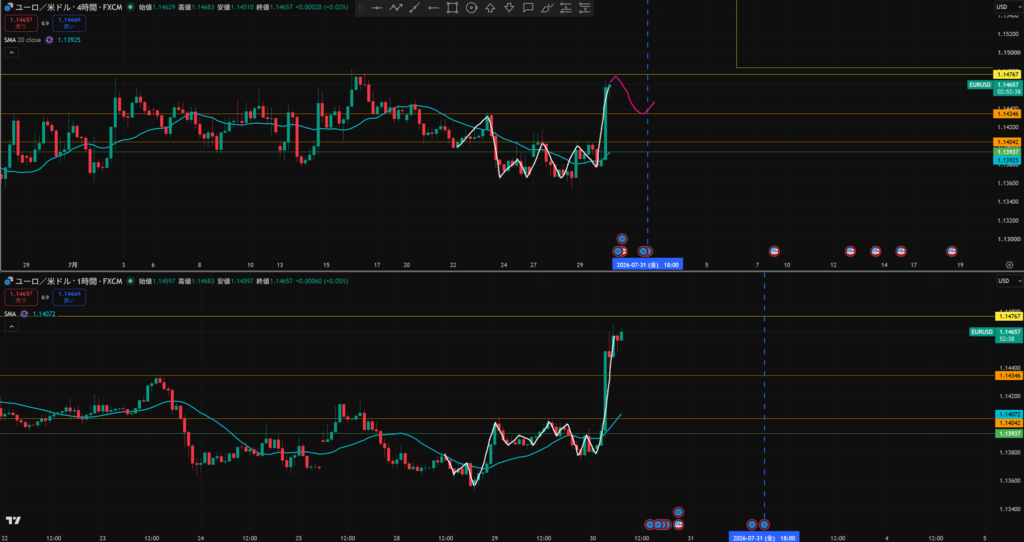This screenshot has width=1024, height=542.
Task: Open US economic event near date 10
Action: (775, 251)
